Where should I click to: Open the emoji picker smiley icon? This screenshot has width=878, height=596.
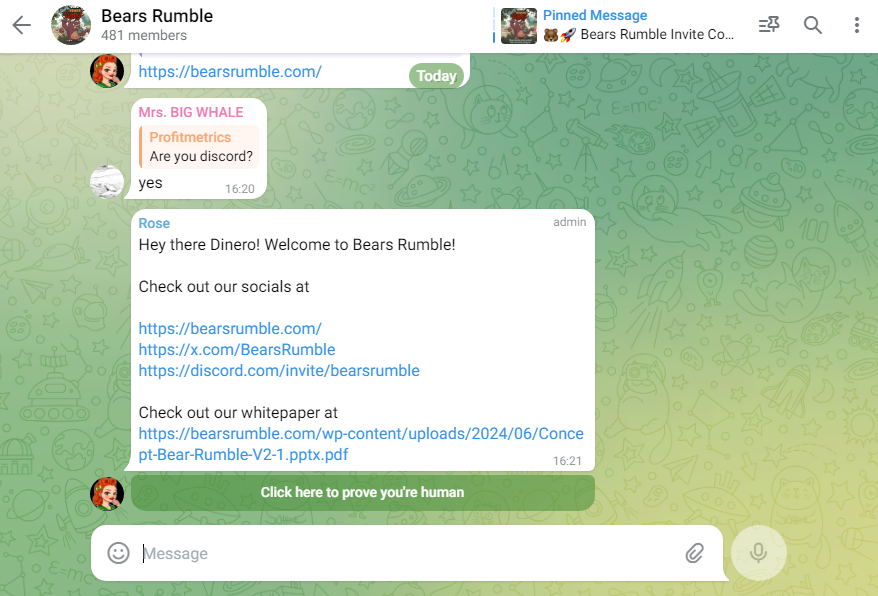coord(118,553)
